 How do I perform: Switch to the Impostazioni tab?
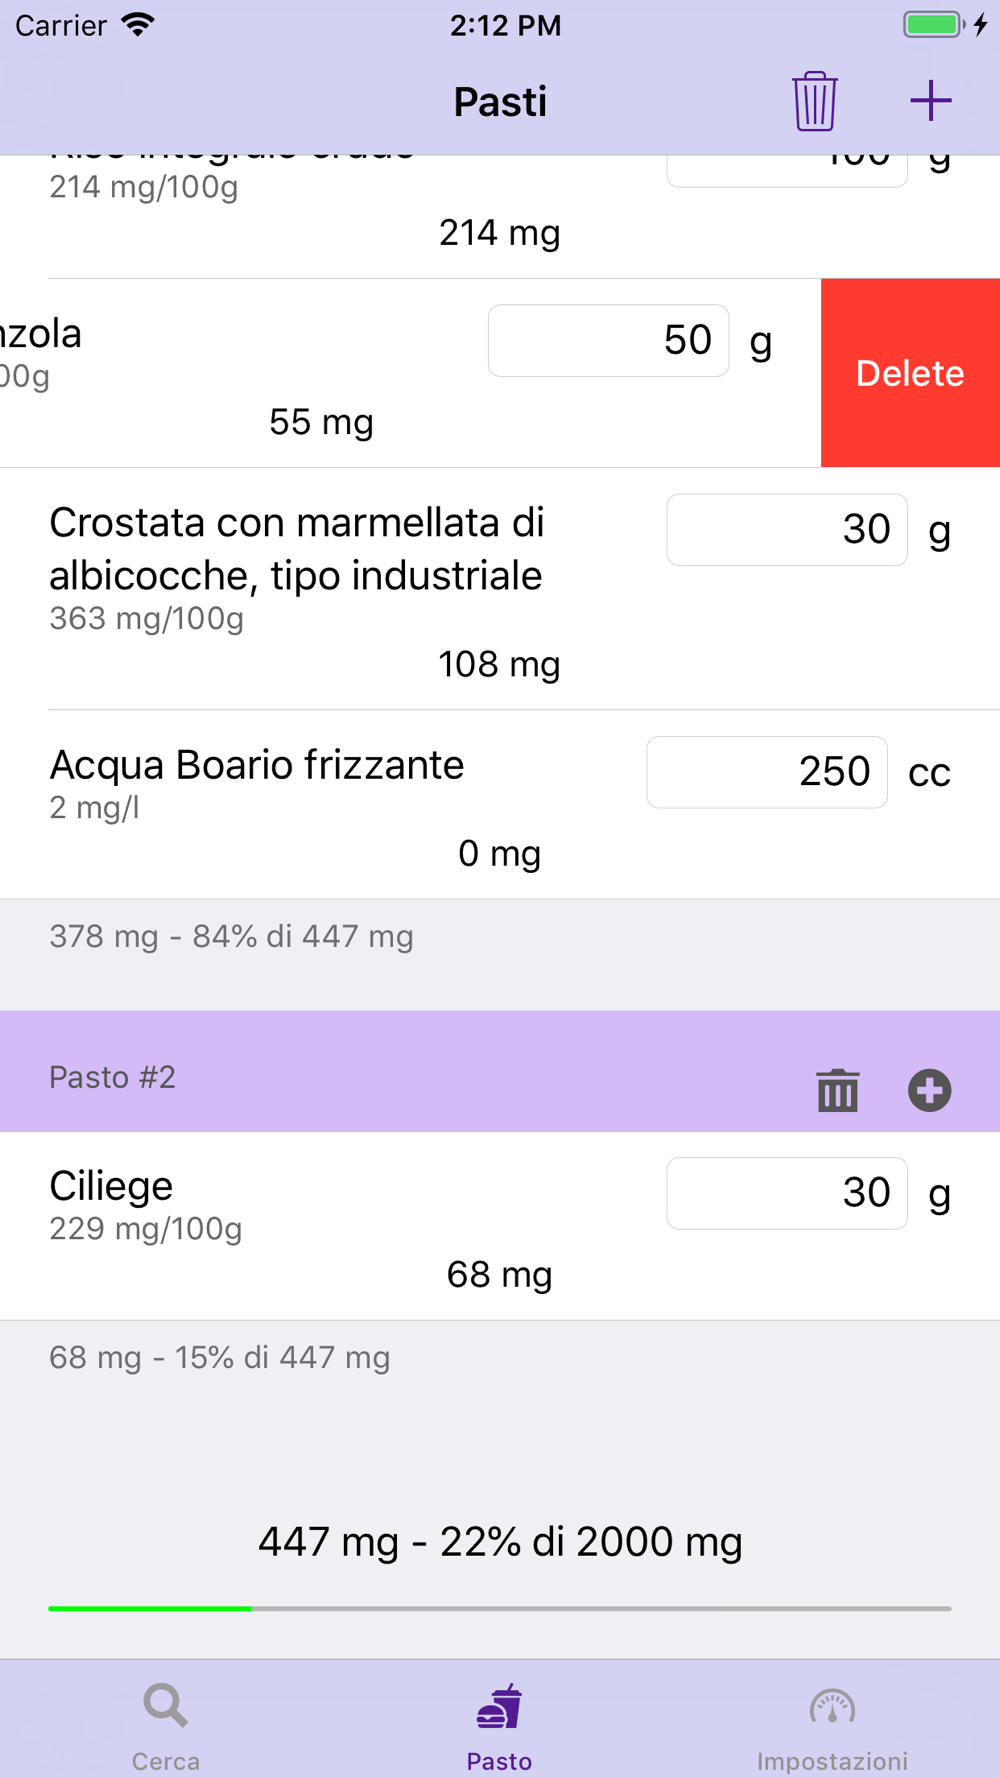[832, 1727]
